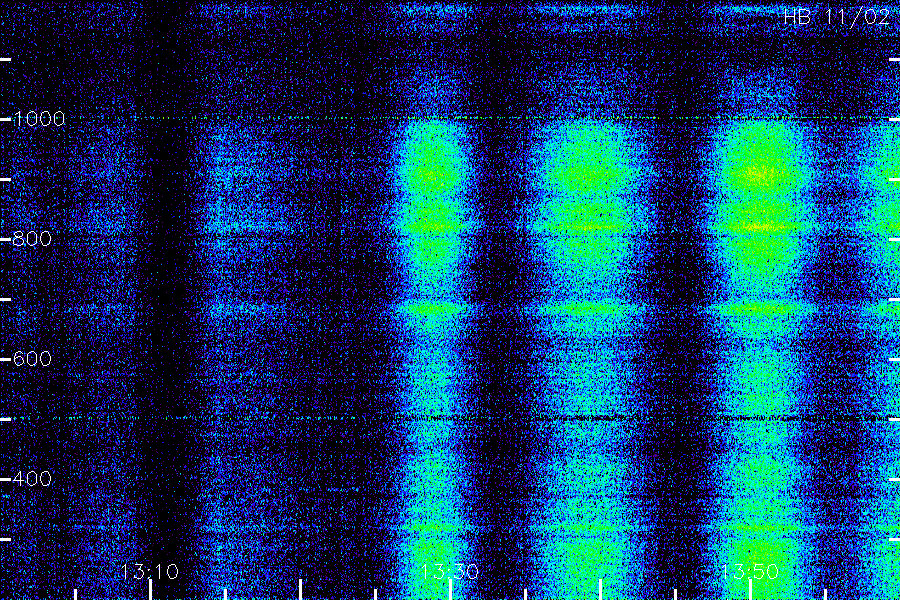This screenshot has height=600, width=900.
Task: Click the 800 frequency axis label
Action: (32, 239)
